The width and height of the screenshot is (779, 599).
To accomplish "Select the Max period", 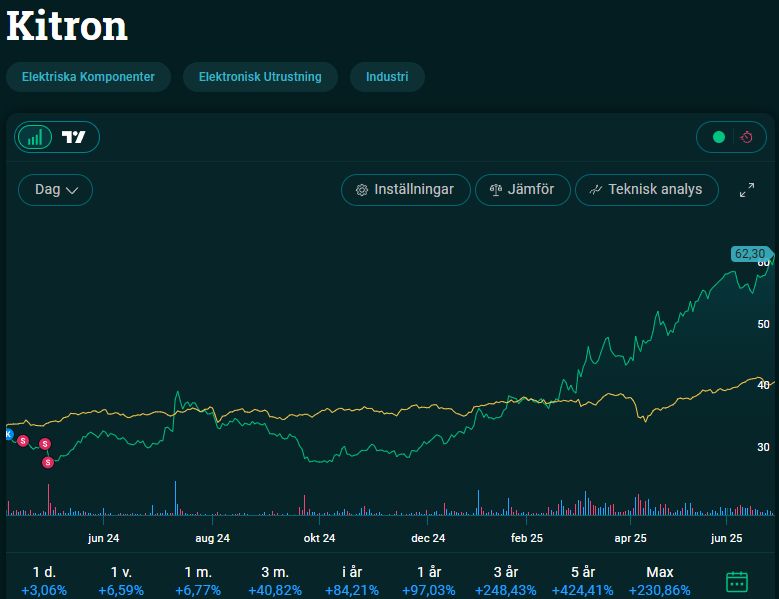I will 660,581.
